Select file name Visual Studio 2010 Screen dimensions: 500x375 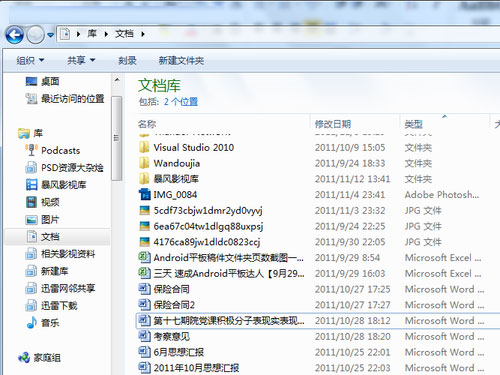click(x=194, y=147)
